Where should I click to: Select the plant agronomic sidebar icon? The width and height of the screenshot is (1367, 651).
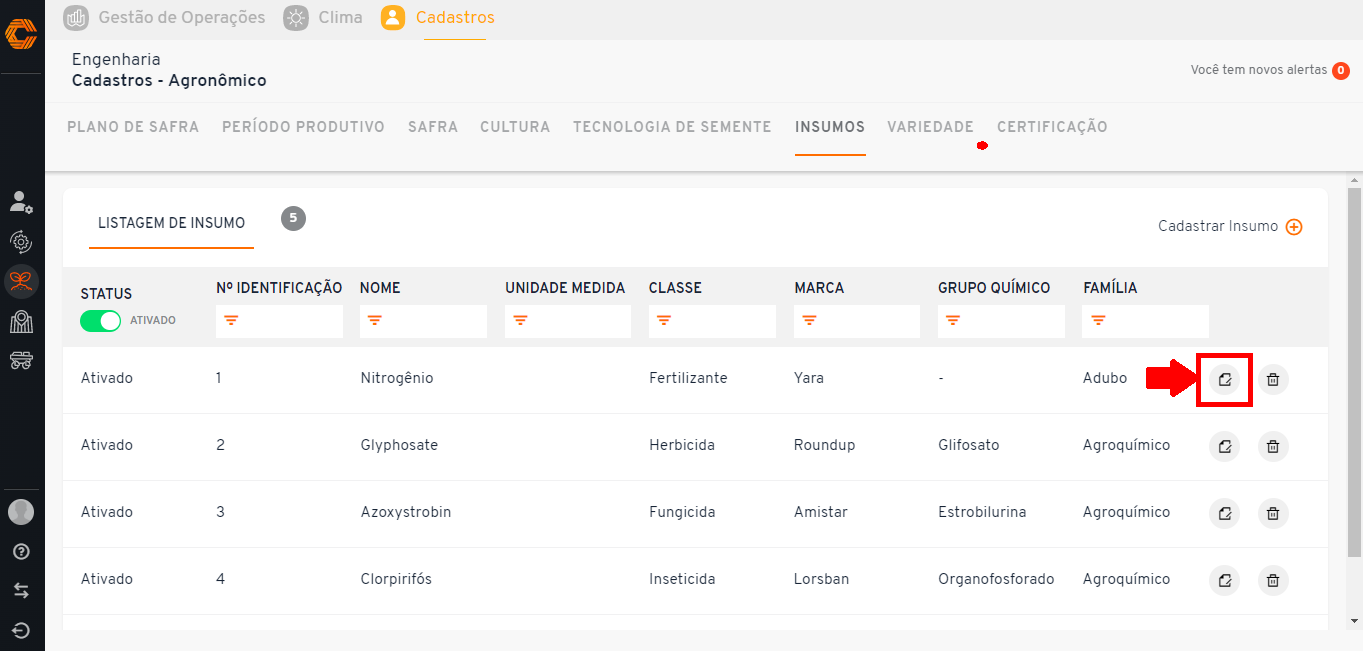[21, 282]
